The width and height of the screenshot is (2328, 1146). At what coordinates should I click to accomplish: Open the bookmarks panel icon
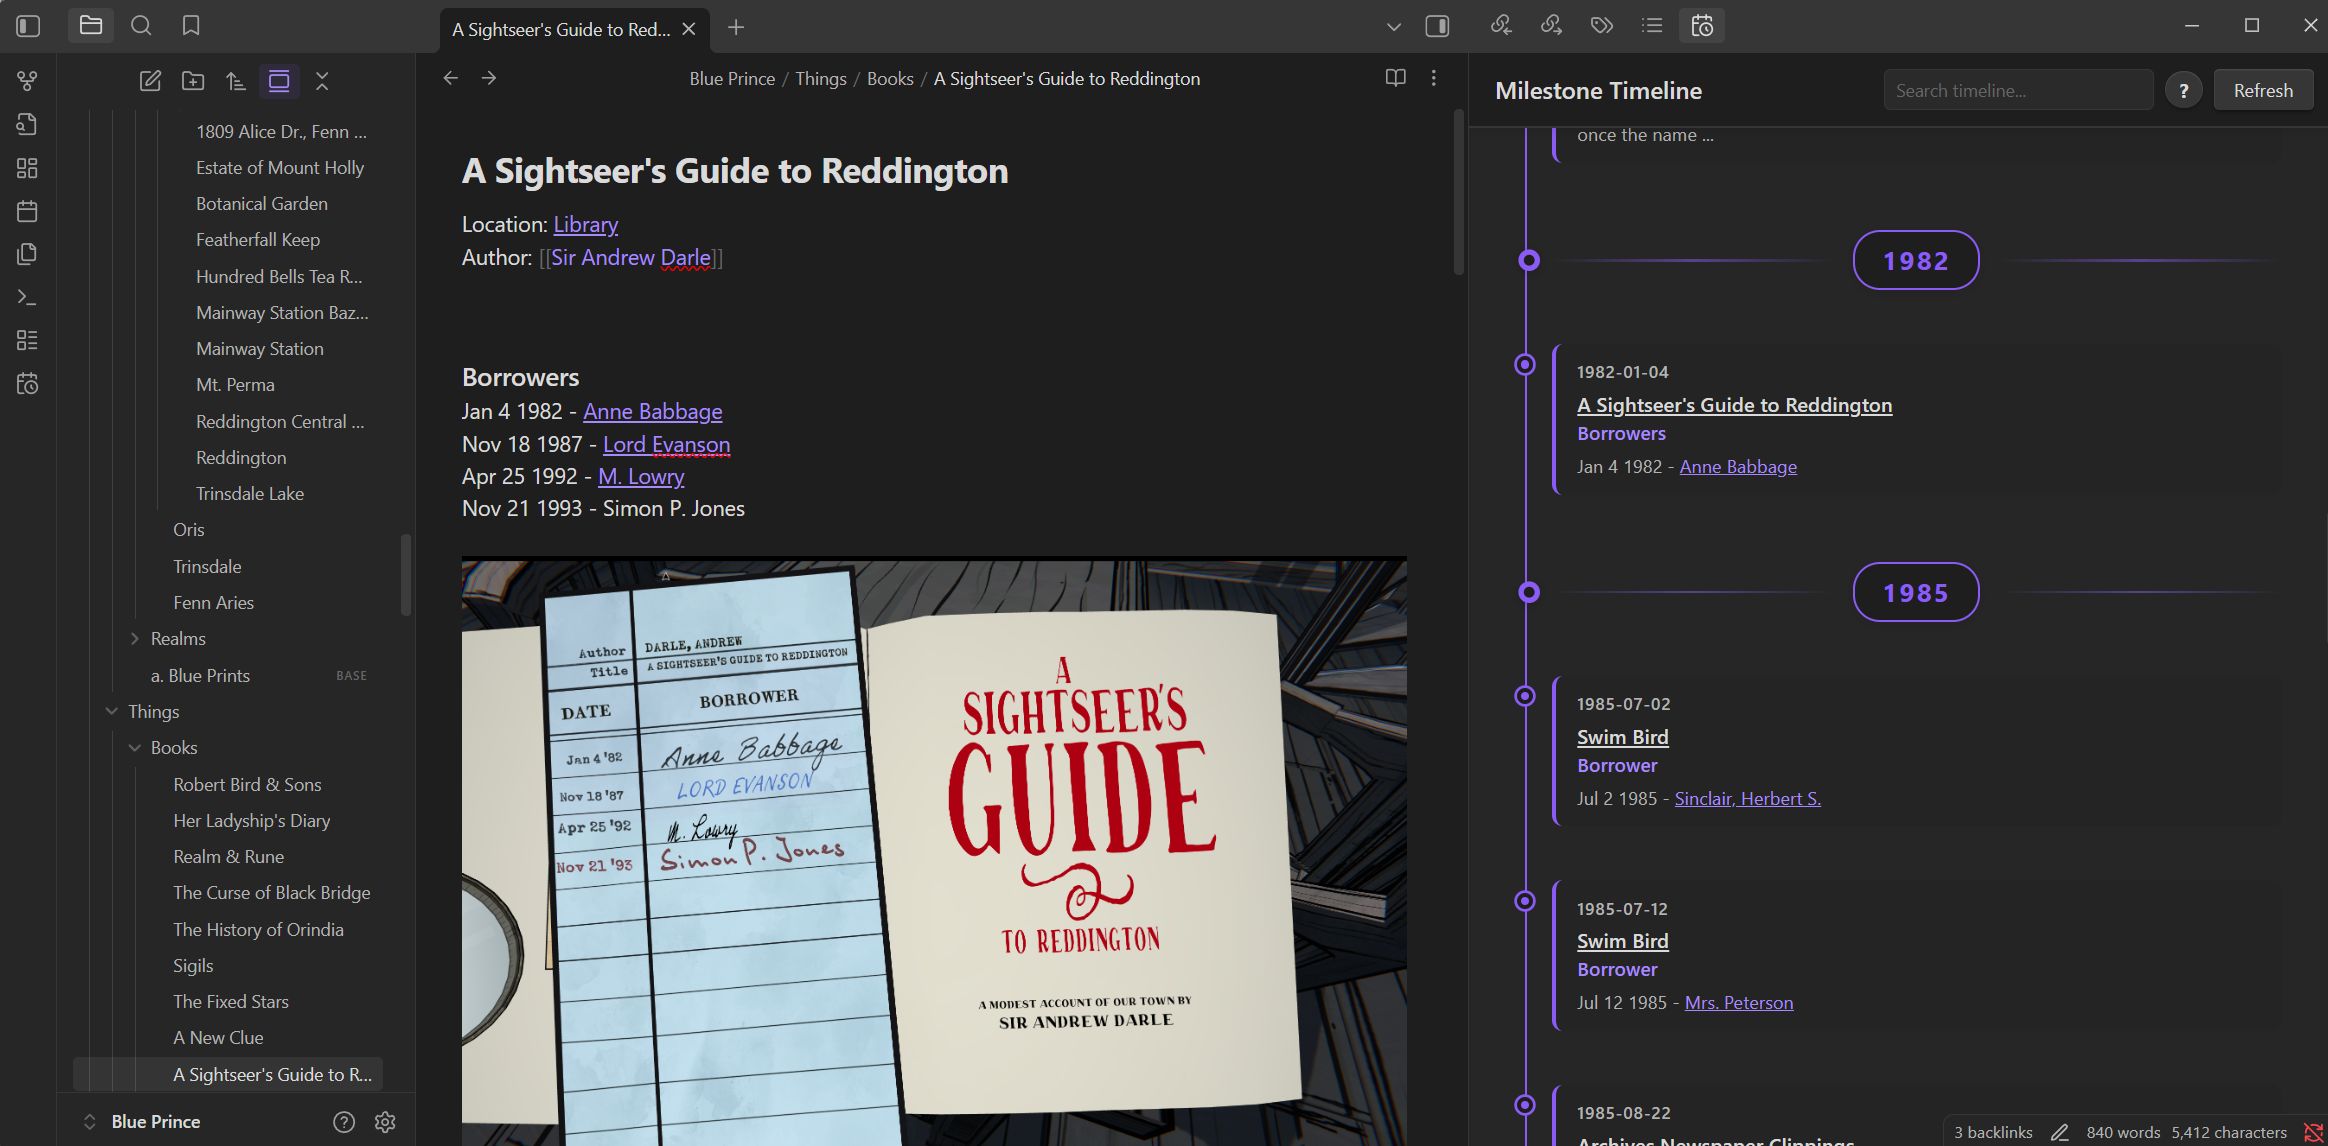pyautogui.click(x=191, y=26)
